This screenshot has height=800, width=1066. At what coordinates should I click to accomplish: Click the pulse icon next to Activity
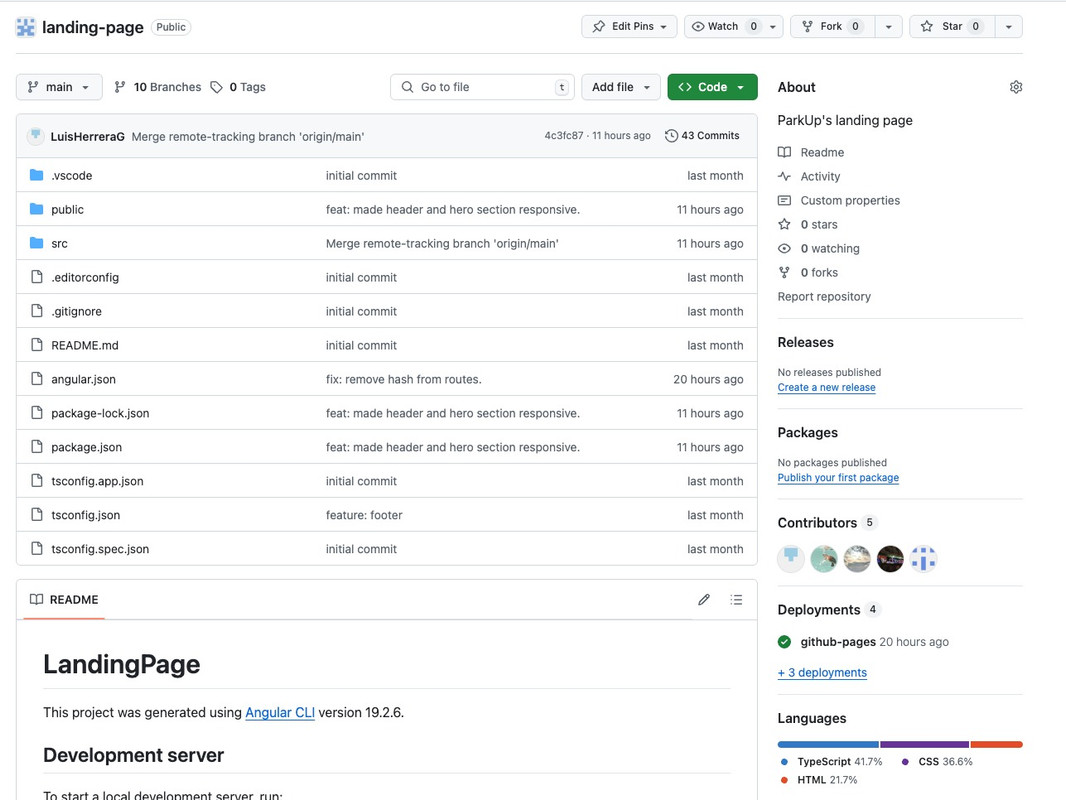pos(785,176)
